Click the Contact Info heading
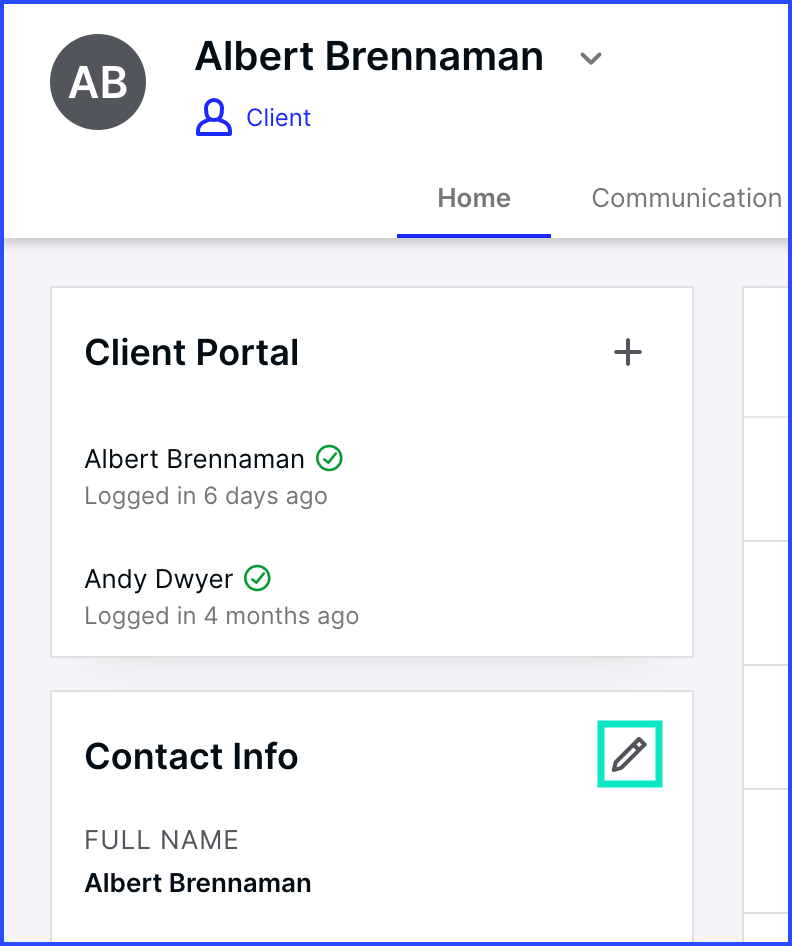 click(191, 756)
